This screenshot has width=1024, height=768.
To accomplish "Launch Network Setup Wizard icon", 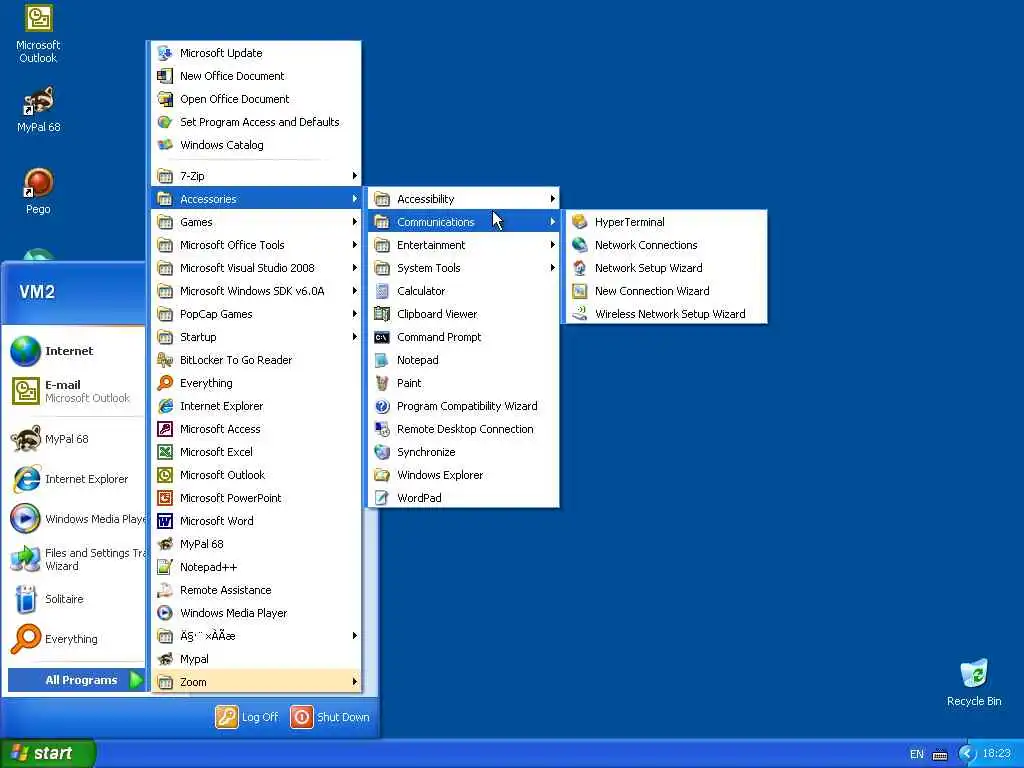I will pyautogui.click(x=579, y=268).
